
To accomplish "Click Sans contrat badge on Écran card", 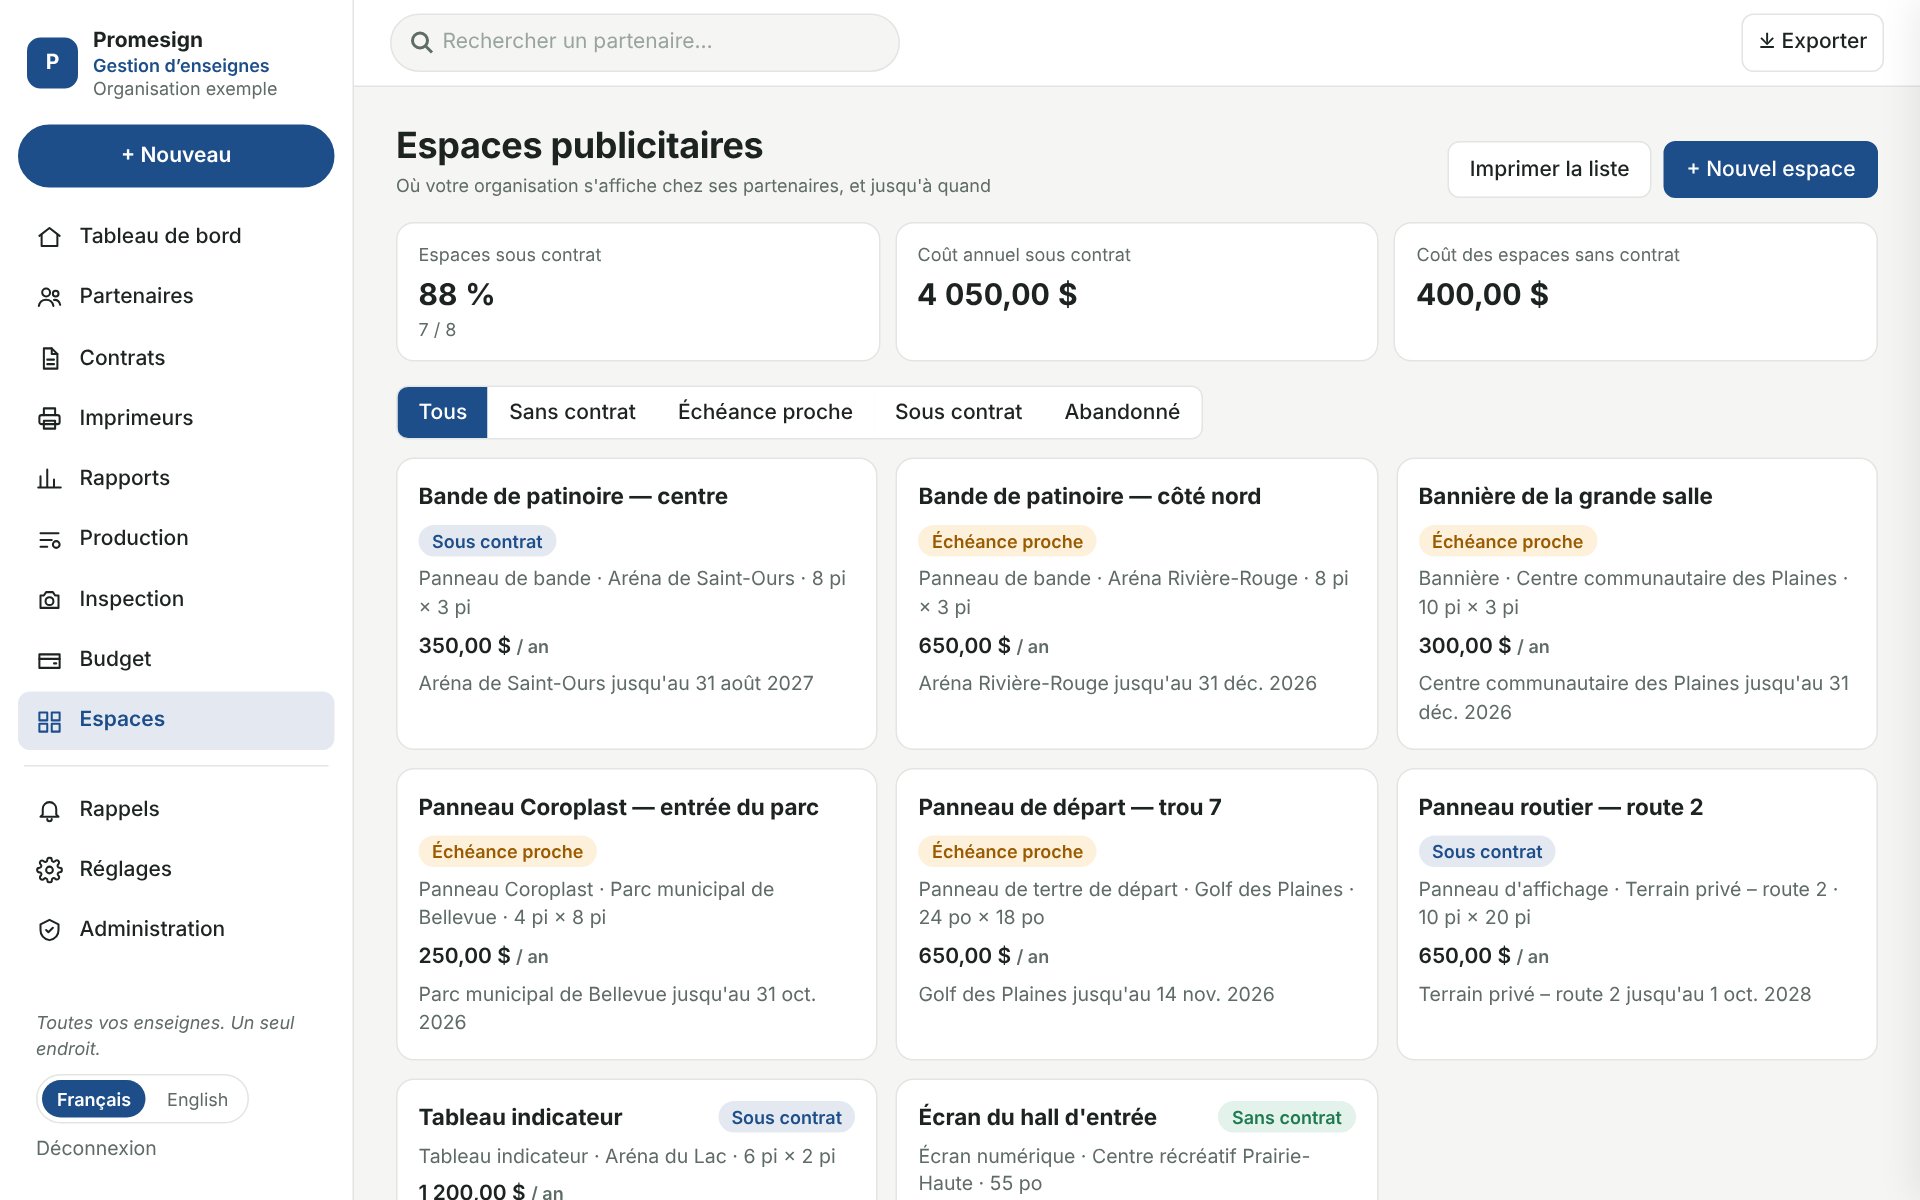I will pos(1286,1117).
